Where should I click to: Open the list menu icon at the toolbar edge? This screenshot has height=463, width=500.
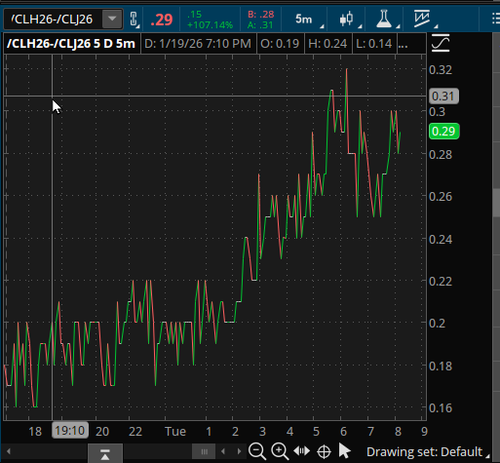pos(495,19)
